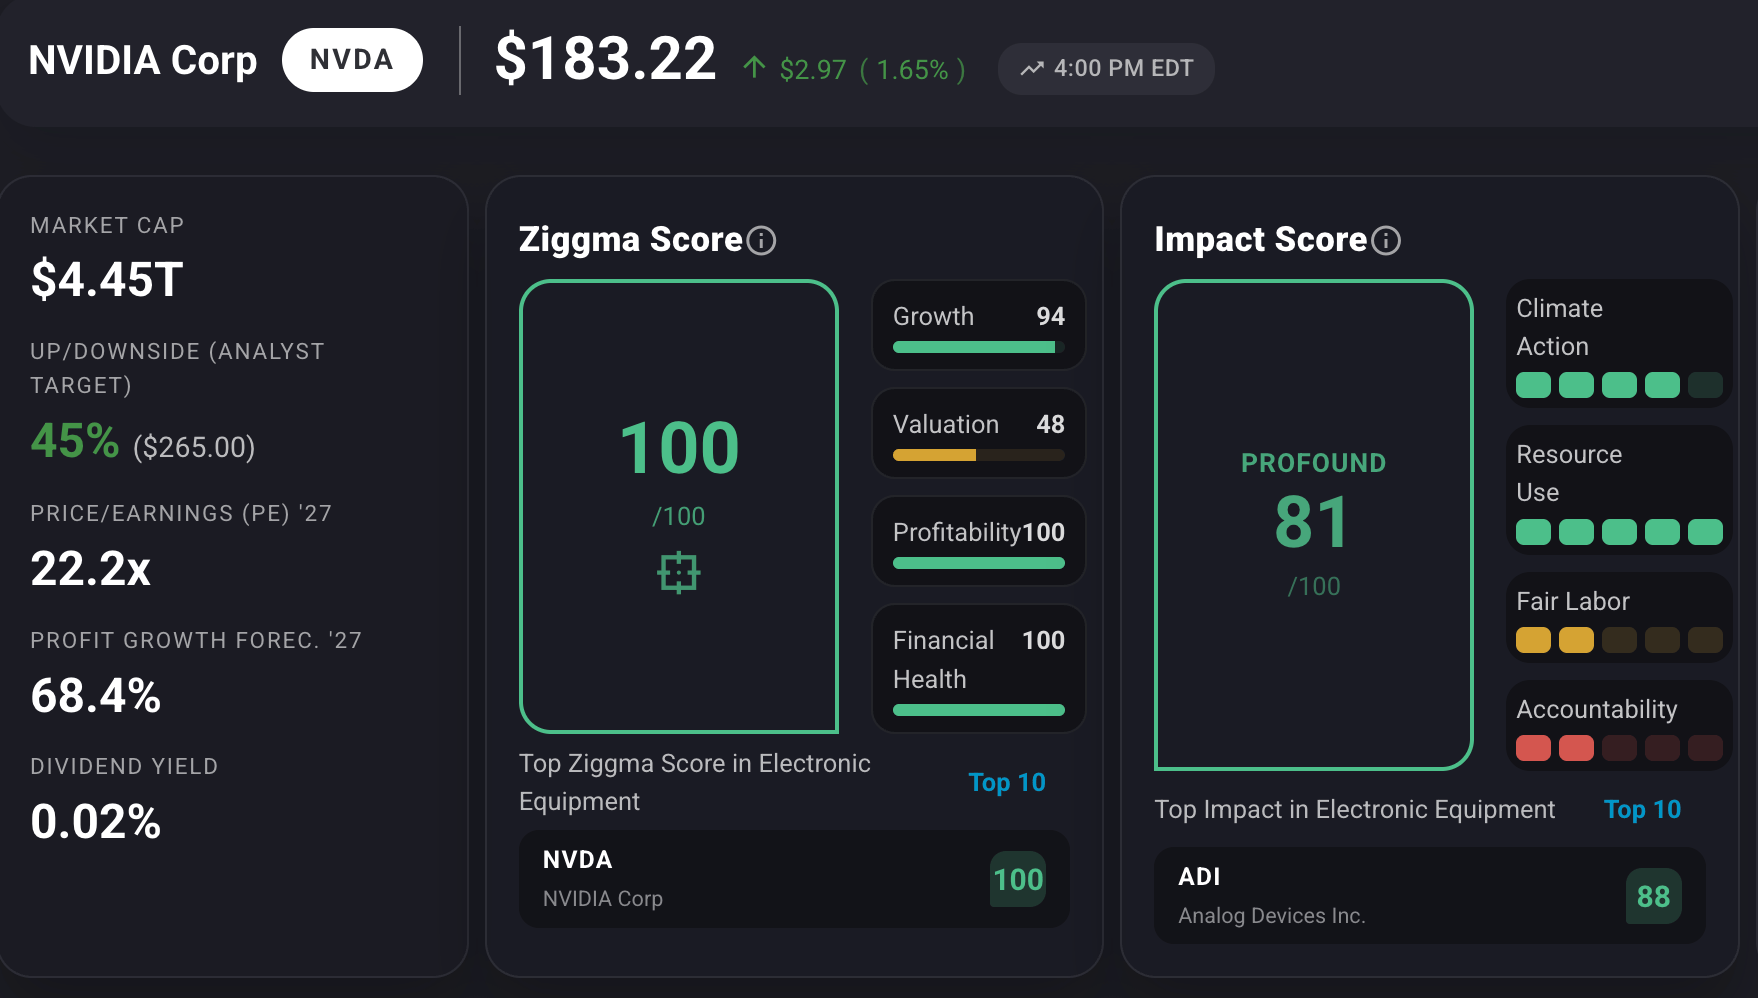Open the Top 10 link for Impact

[1642, 809]
